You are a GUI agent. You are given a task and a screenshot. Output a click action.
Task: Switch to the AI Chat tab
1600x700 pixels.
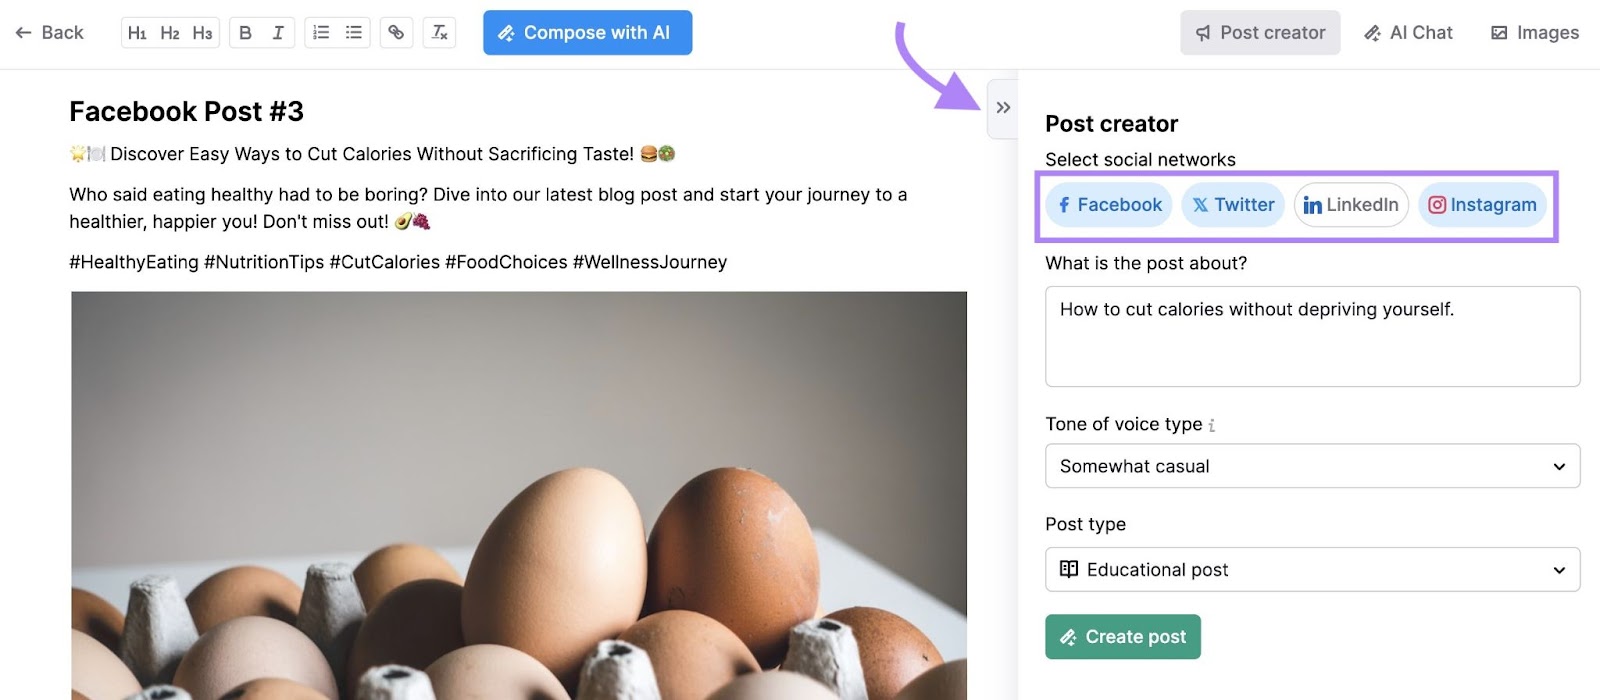point(1409,32)
